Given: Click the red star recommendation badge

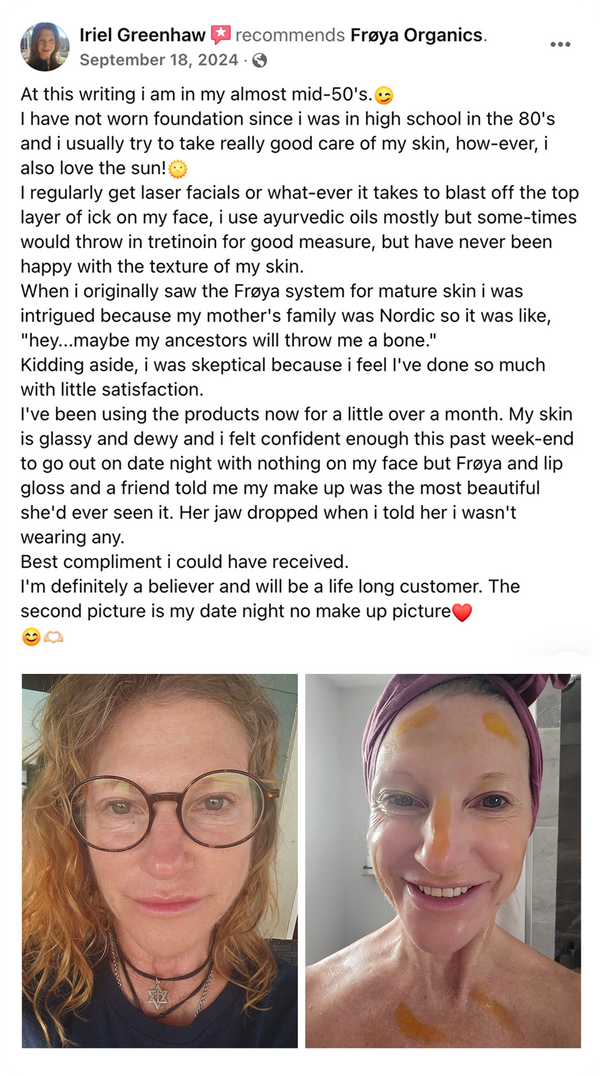Looking at the screenshot, I should tap(220, 34).
